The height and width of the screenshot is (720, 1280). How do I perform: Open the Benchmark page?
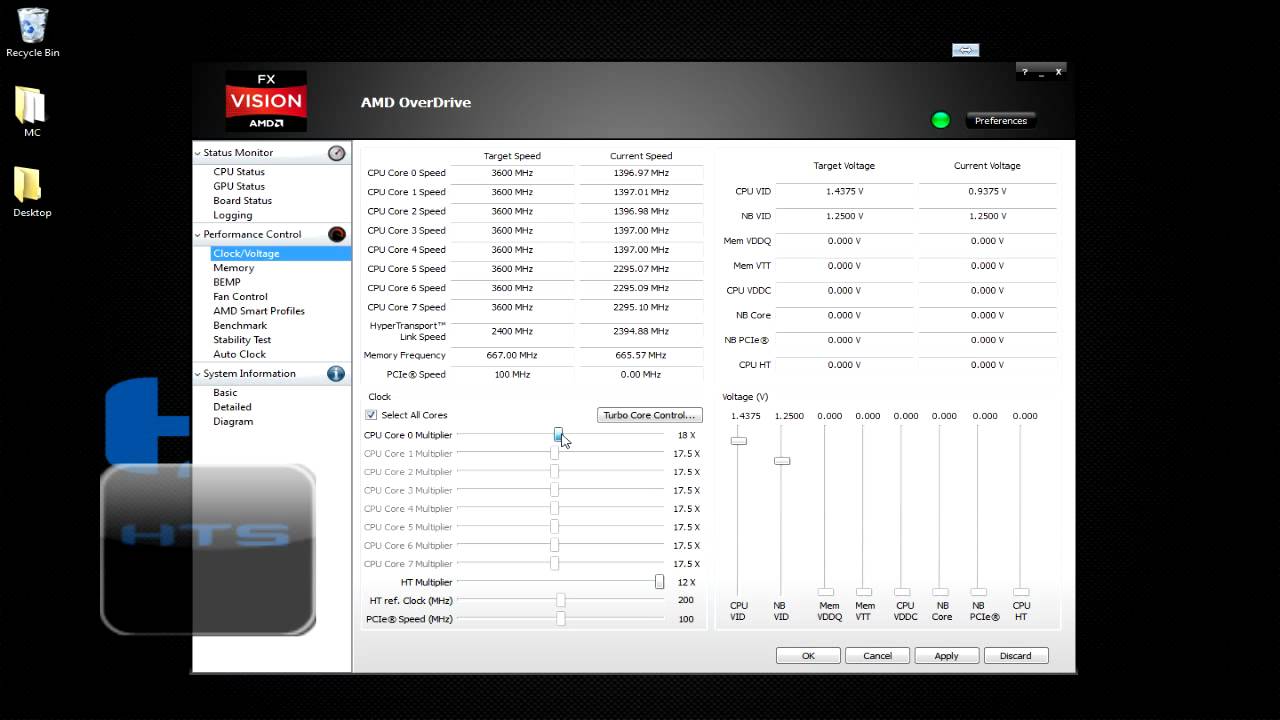240,325
